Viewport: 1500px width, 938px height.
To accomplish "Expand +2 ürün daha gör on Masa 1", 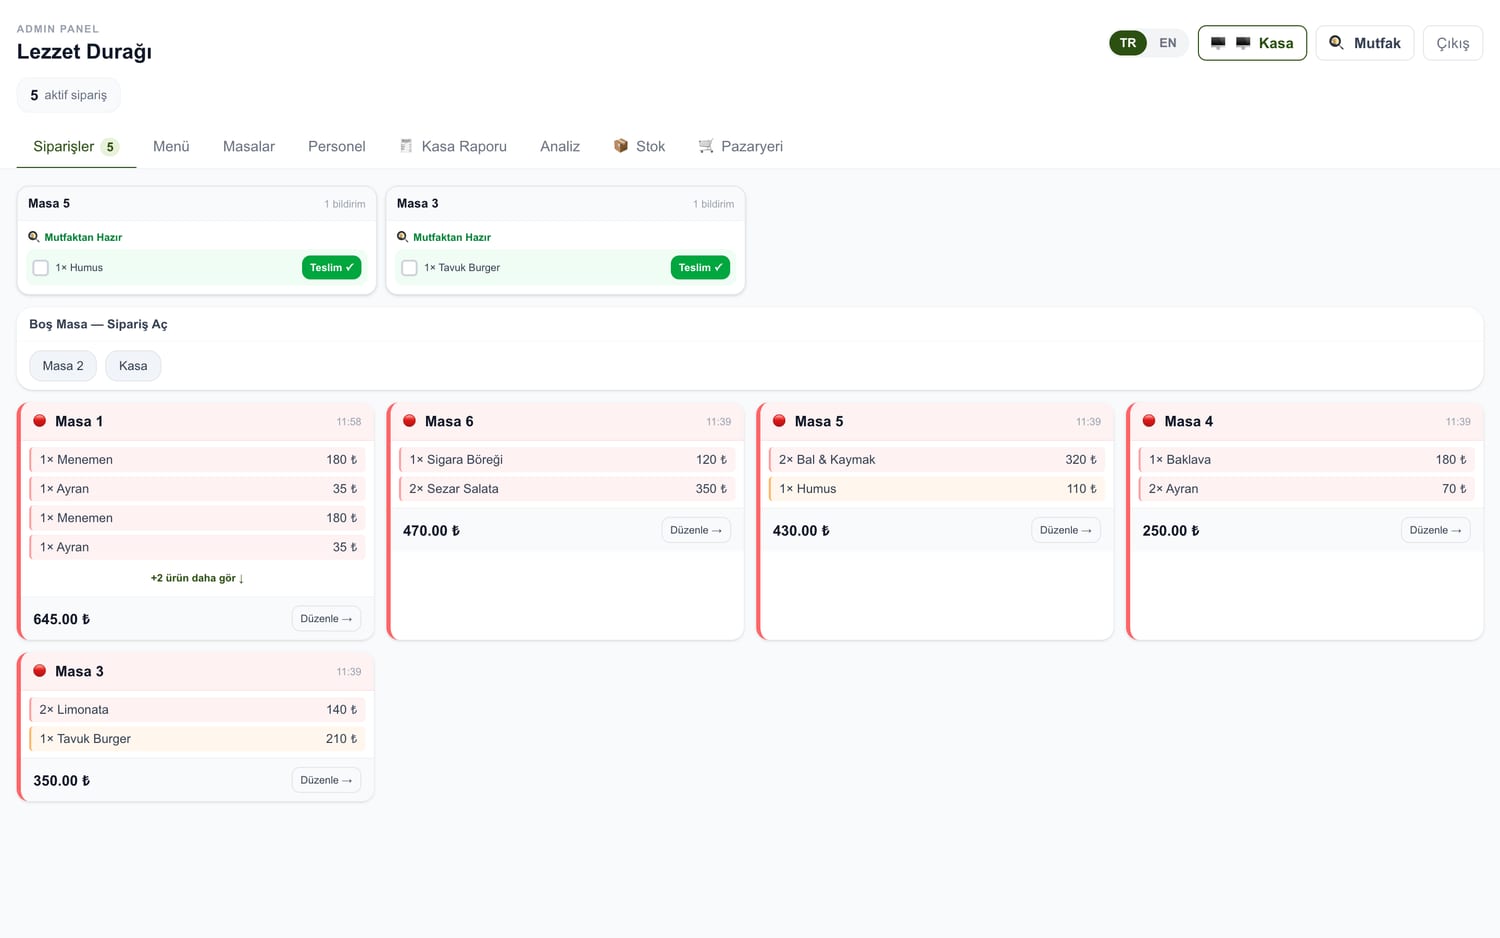I will click(197, 578).
